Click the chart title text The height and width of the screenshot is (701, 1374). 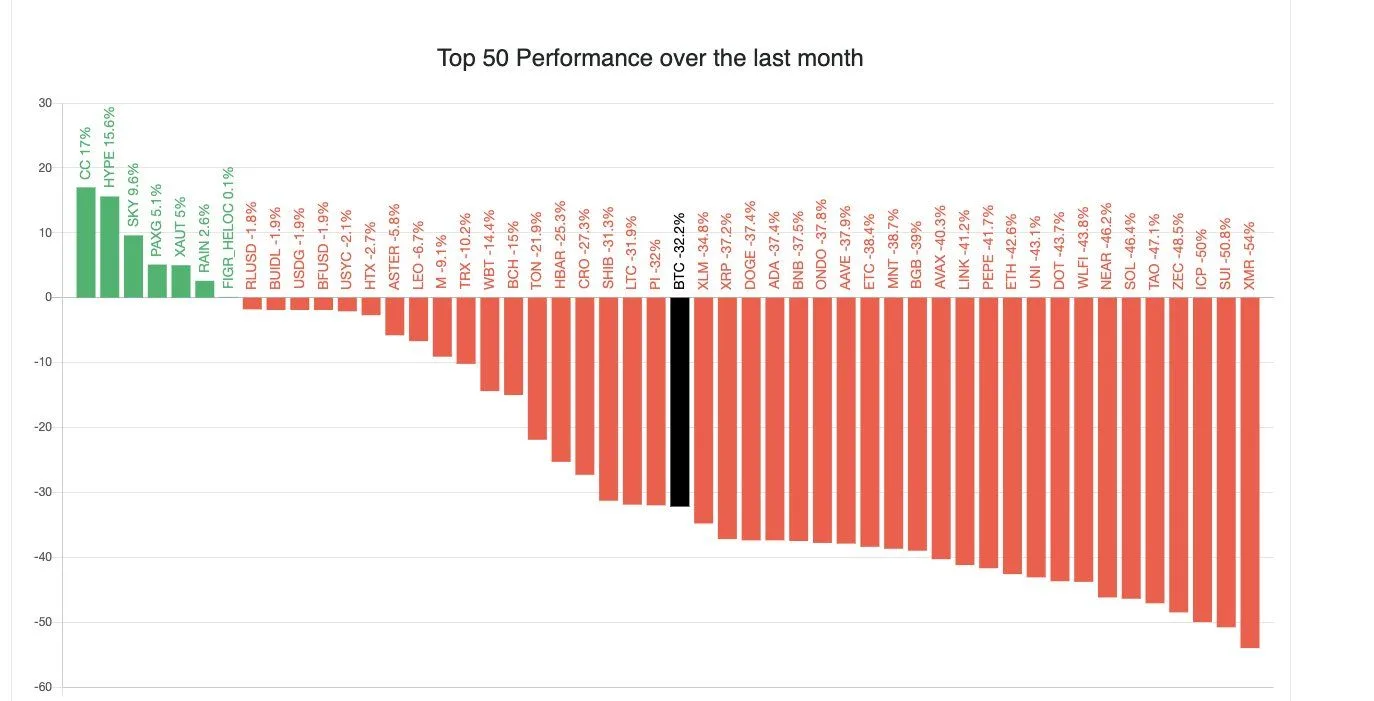tap(650, 58)
